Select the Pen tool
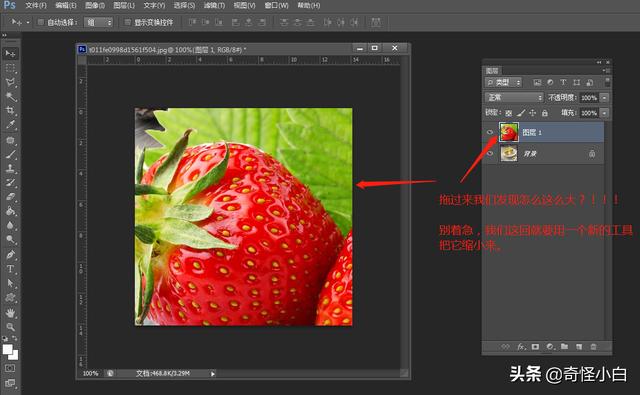Viewport: 640px width, 395px height. click(10, 255)
